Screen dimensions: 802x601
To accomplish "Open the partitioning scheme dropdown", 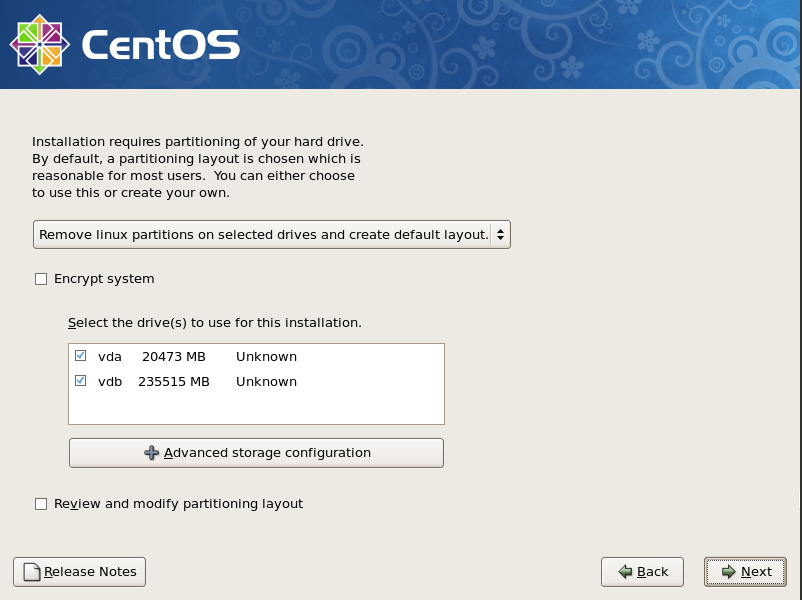I will (272, 235).
